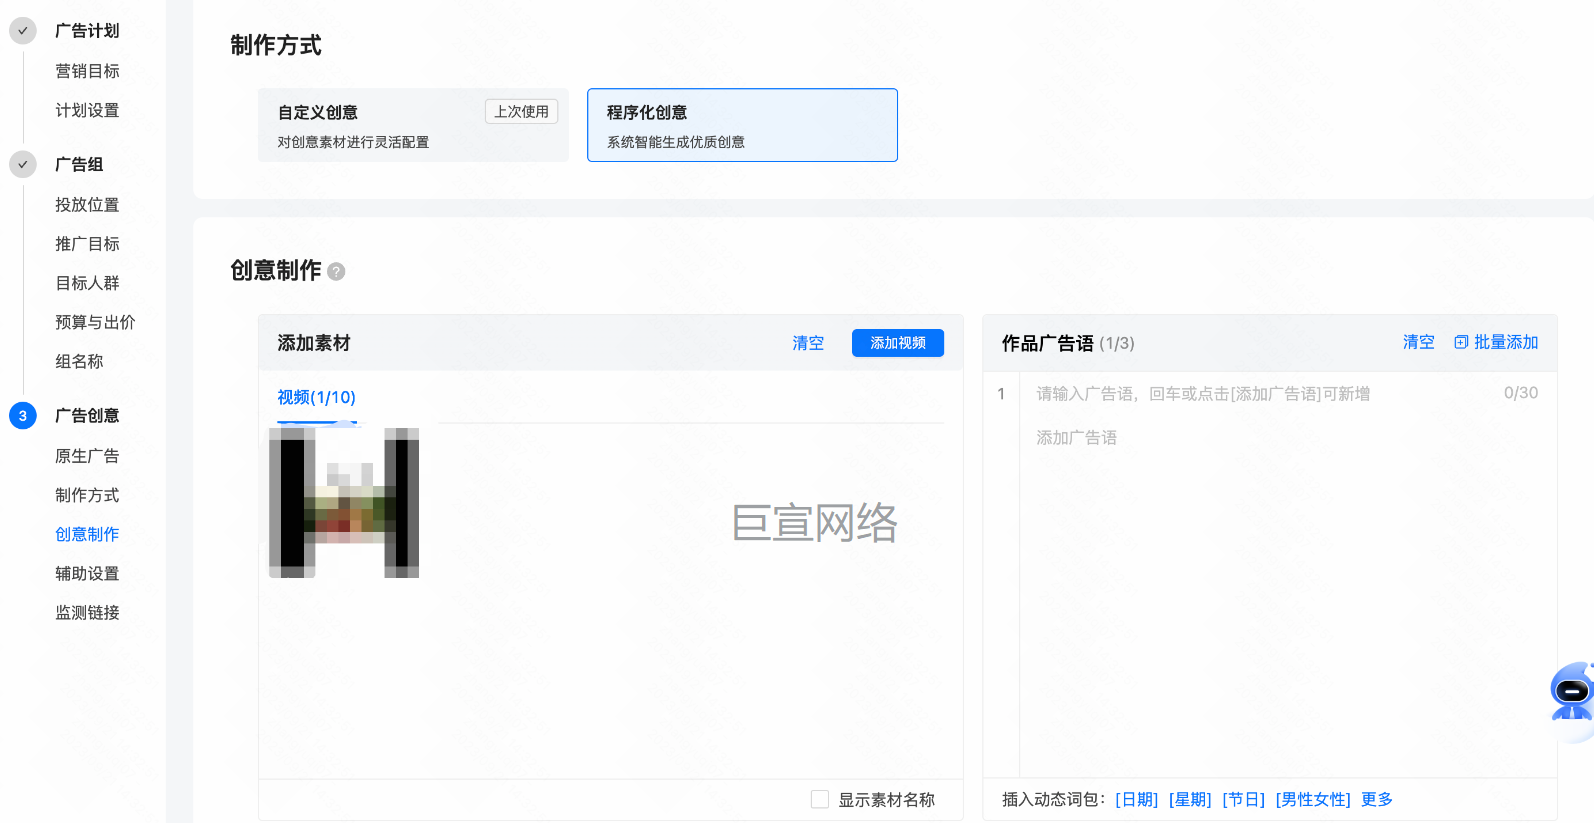Select the uploaded video thumbnail
Viewport: 1594px width, 823px height.
click(344, 503)
